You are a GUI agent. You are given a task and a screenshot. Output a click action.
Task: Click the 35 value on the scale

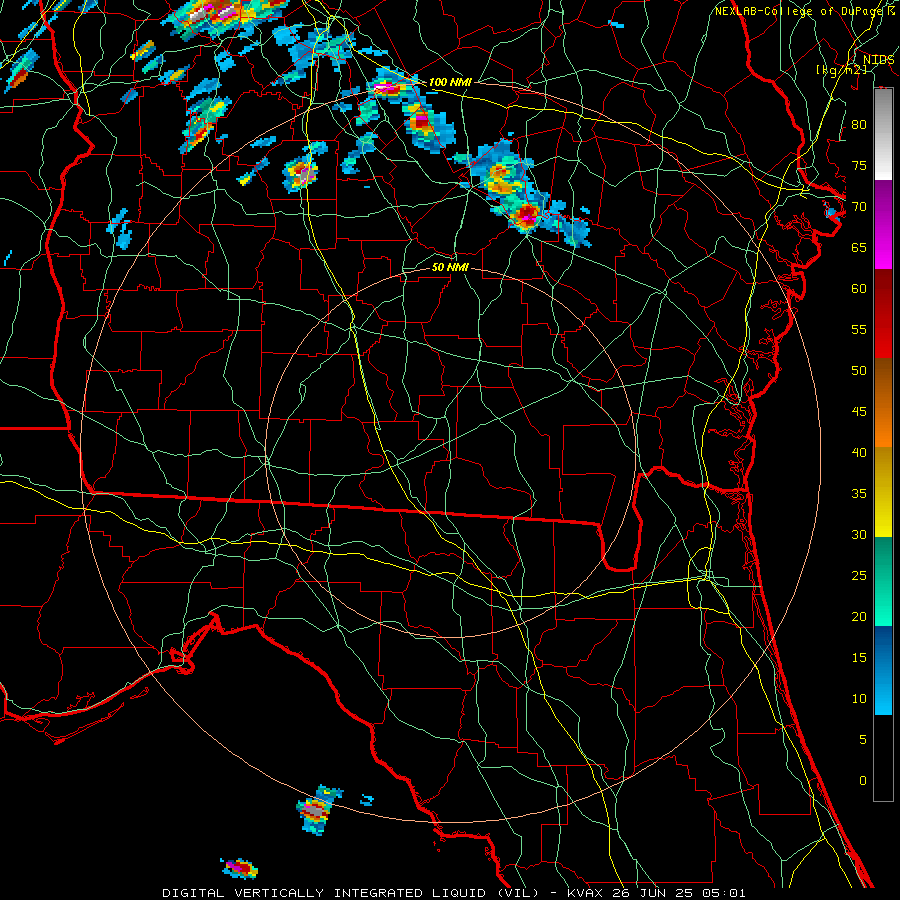pyautogui.click(x=859, y=494)
